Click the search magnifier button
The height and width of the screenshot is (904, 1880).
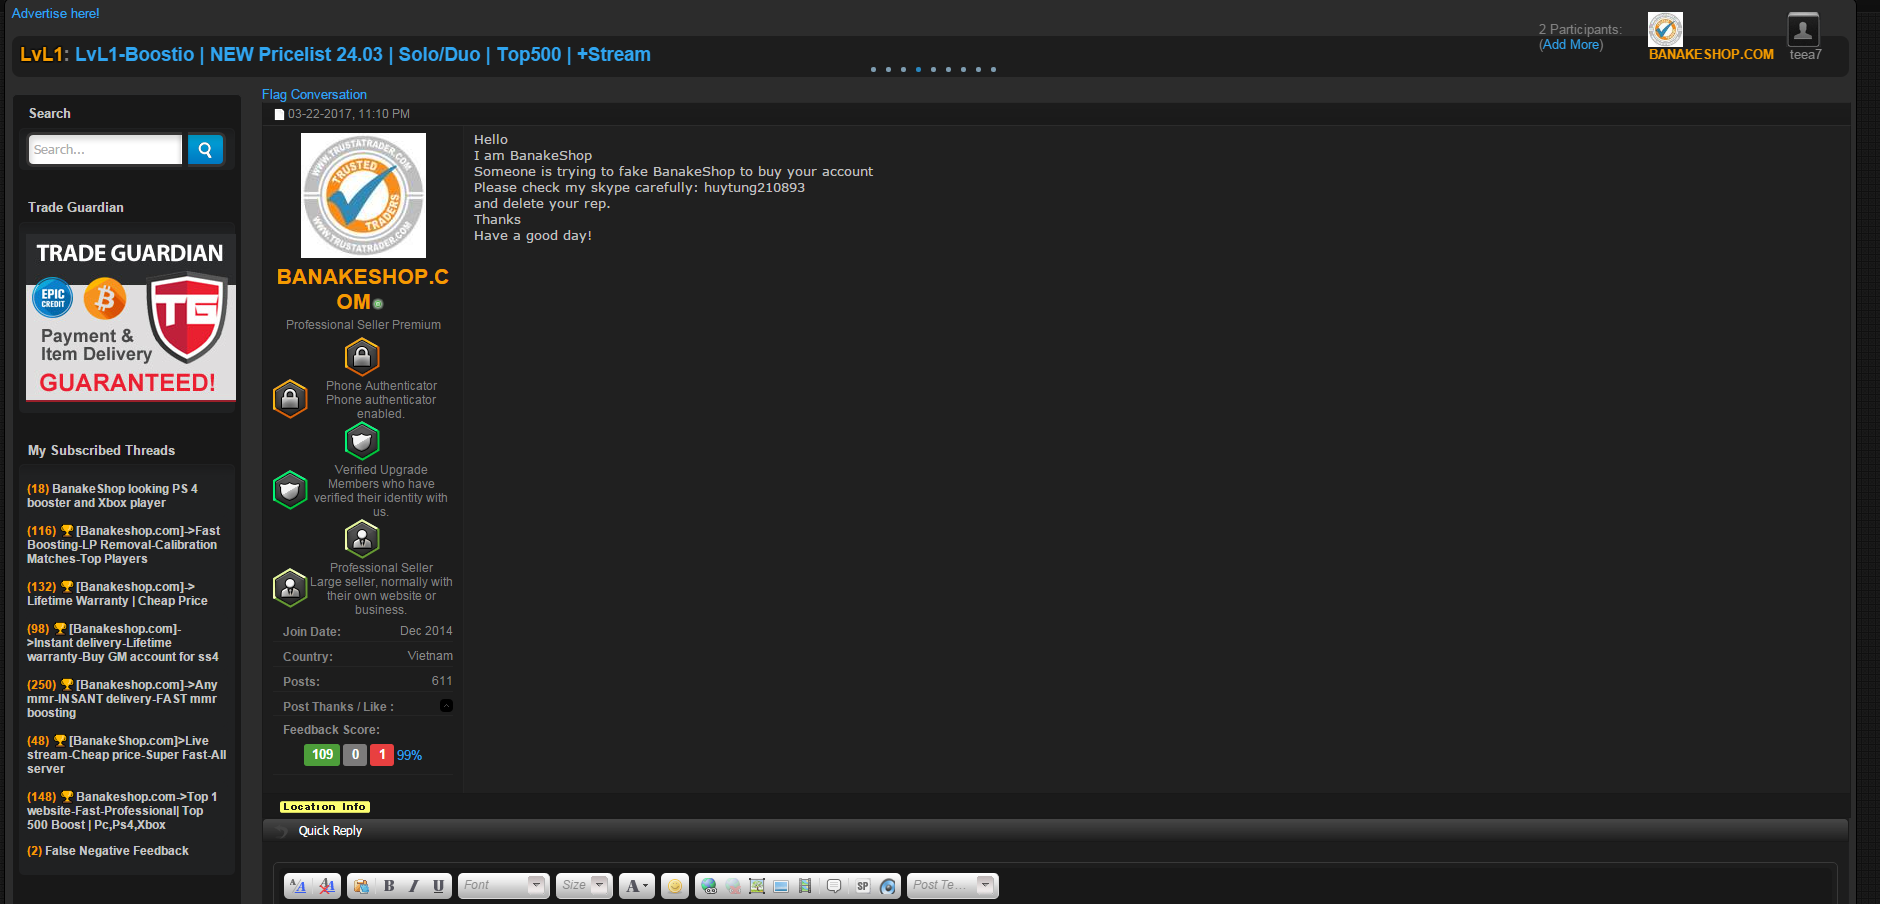[205, 150]
